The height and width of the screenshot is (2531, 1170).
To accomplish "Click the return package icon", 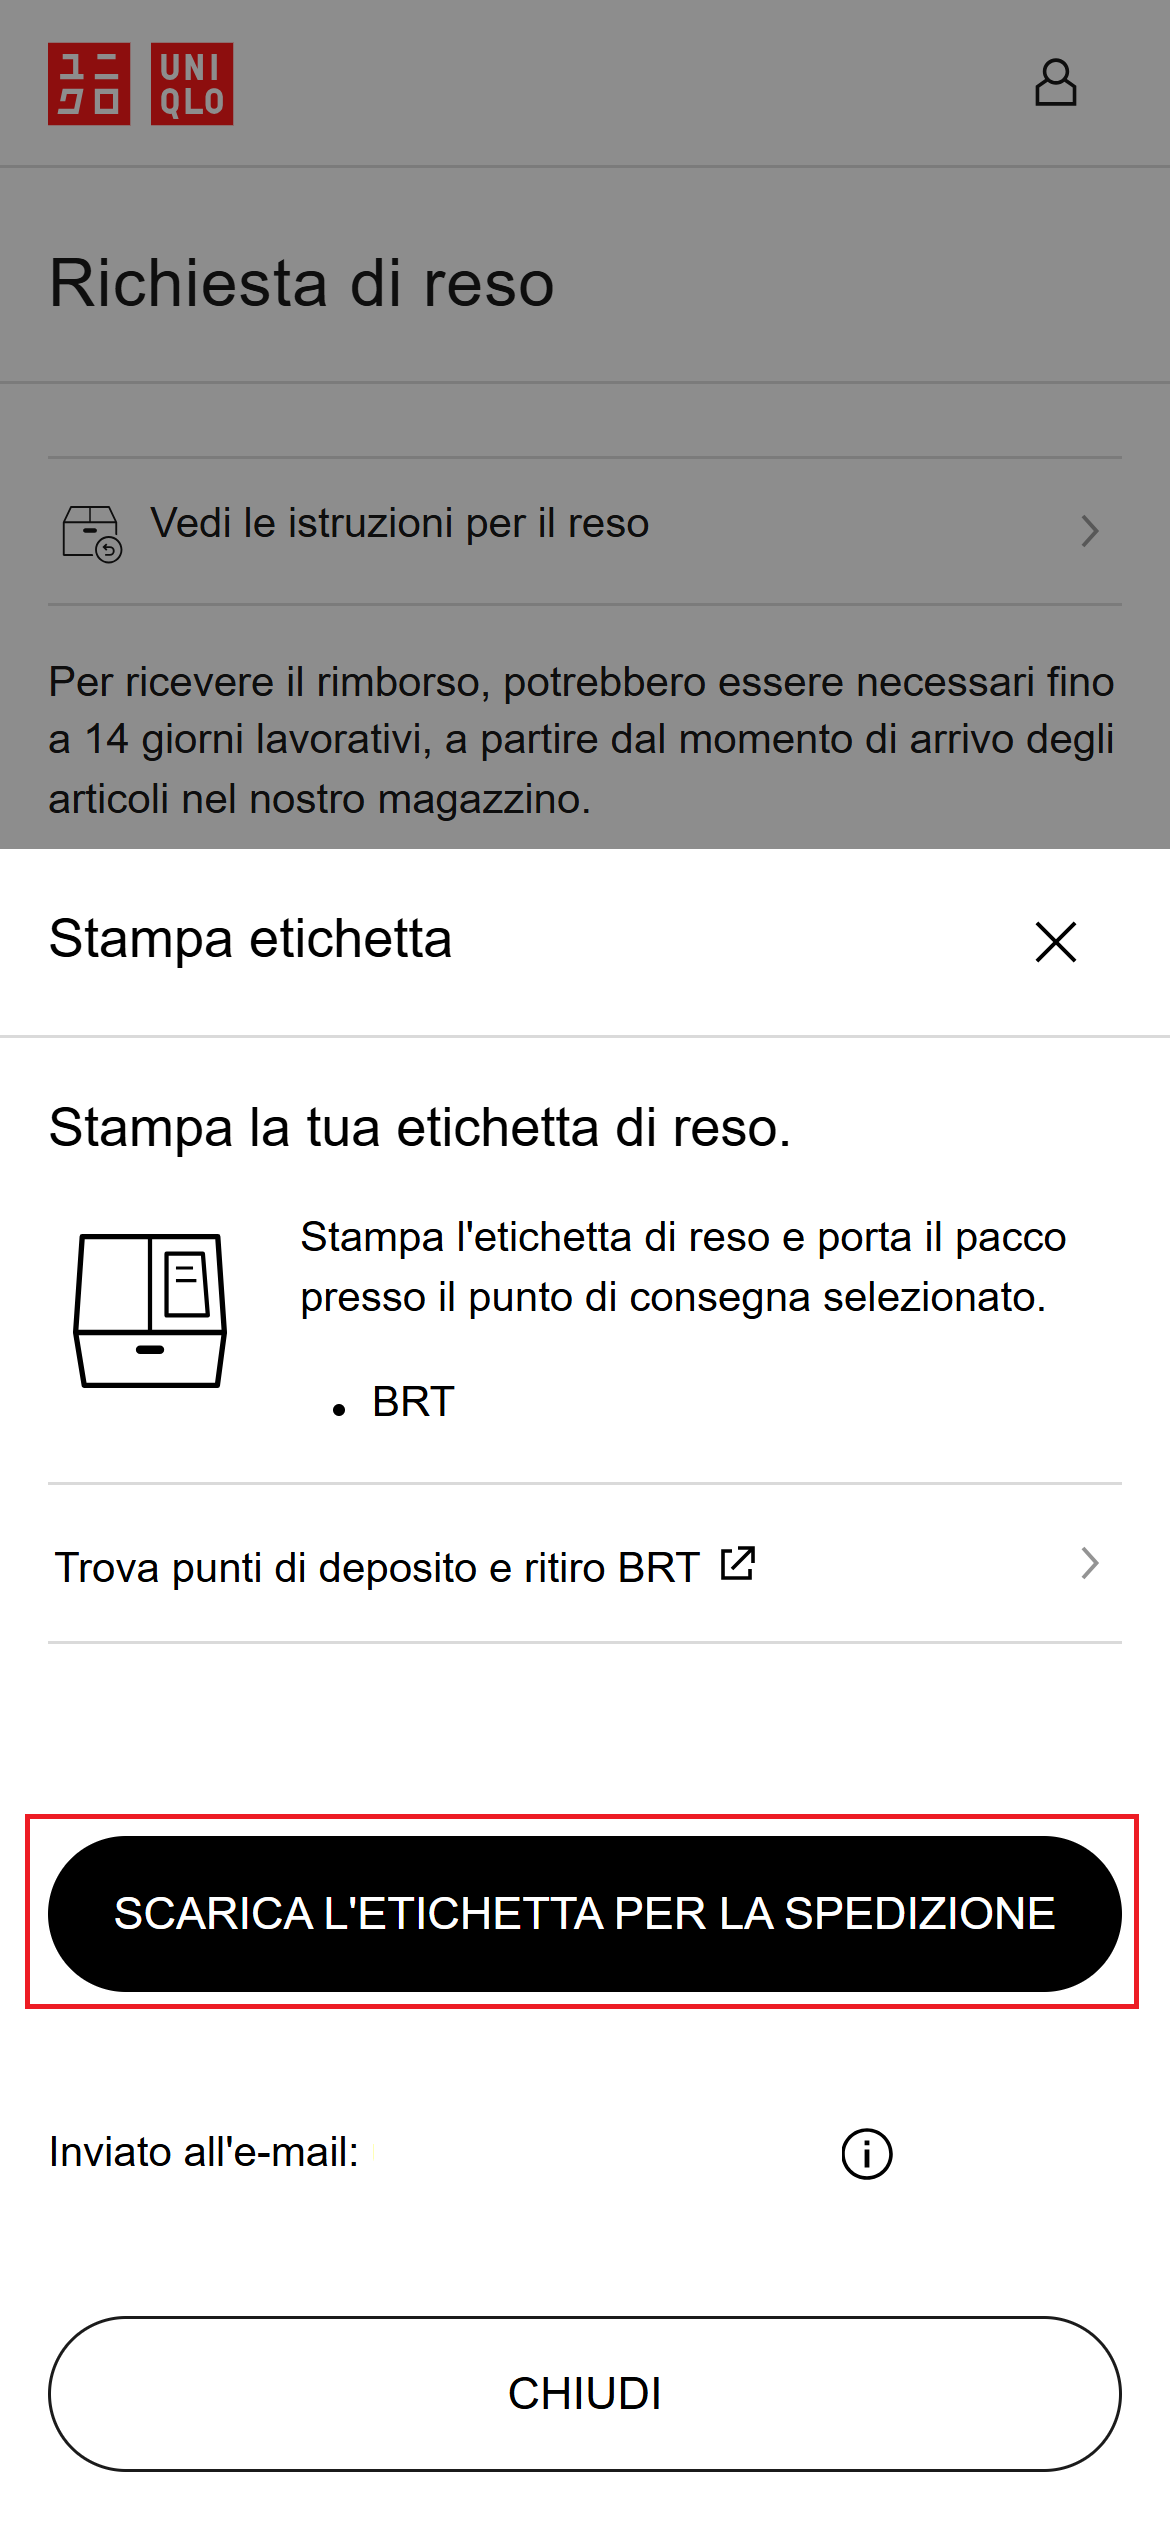I will coord(92,532).
